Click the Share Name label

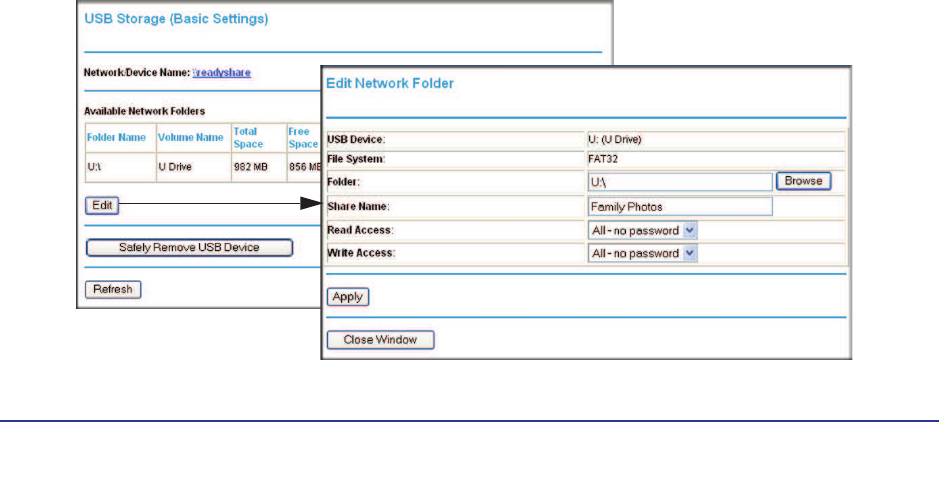coord(359,206)
